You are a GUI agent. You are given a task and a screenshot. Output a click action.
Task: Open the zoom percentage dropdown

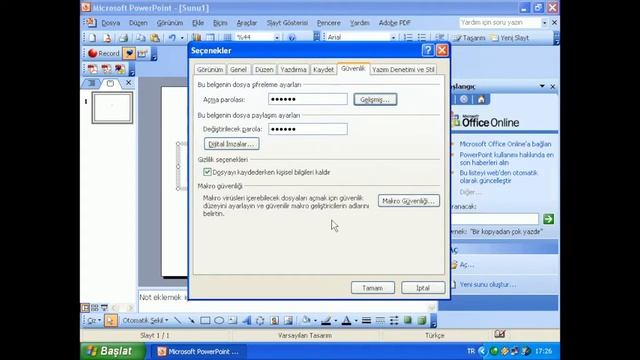pos(277,38)
